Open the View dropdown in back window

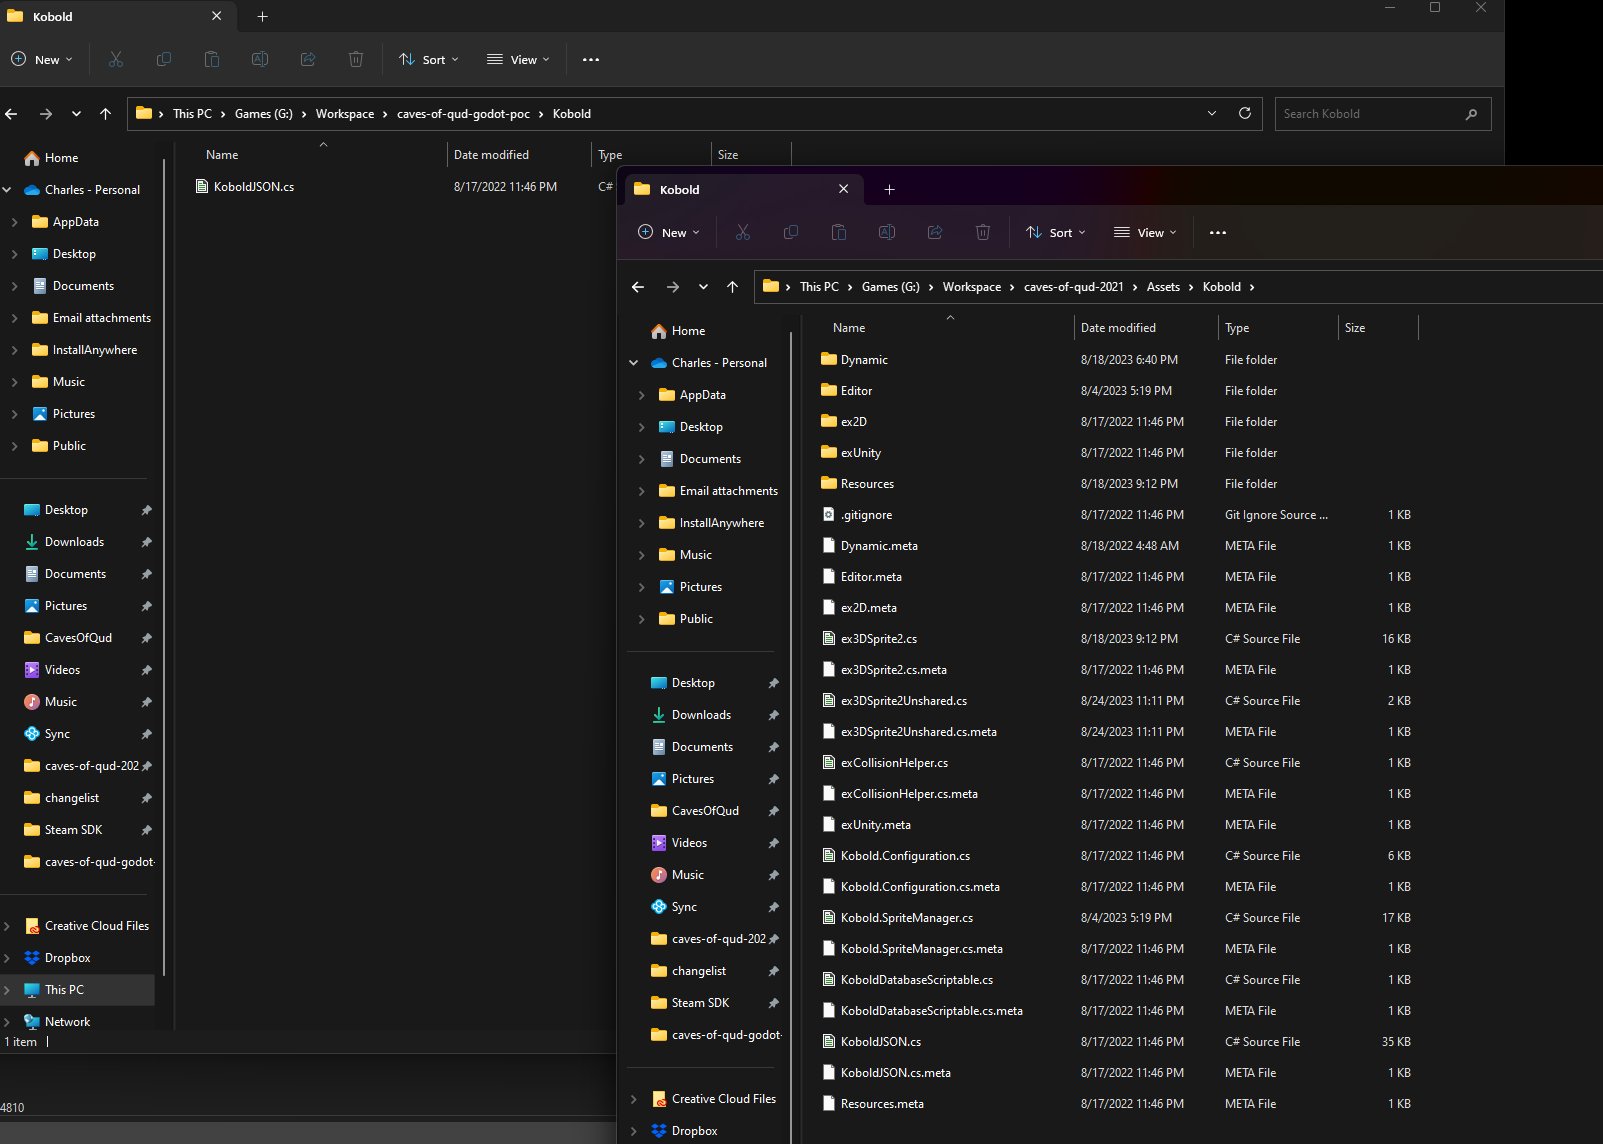coord(518,59)
